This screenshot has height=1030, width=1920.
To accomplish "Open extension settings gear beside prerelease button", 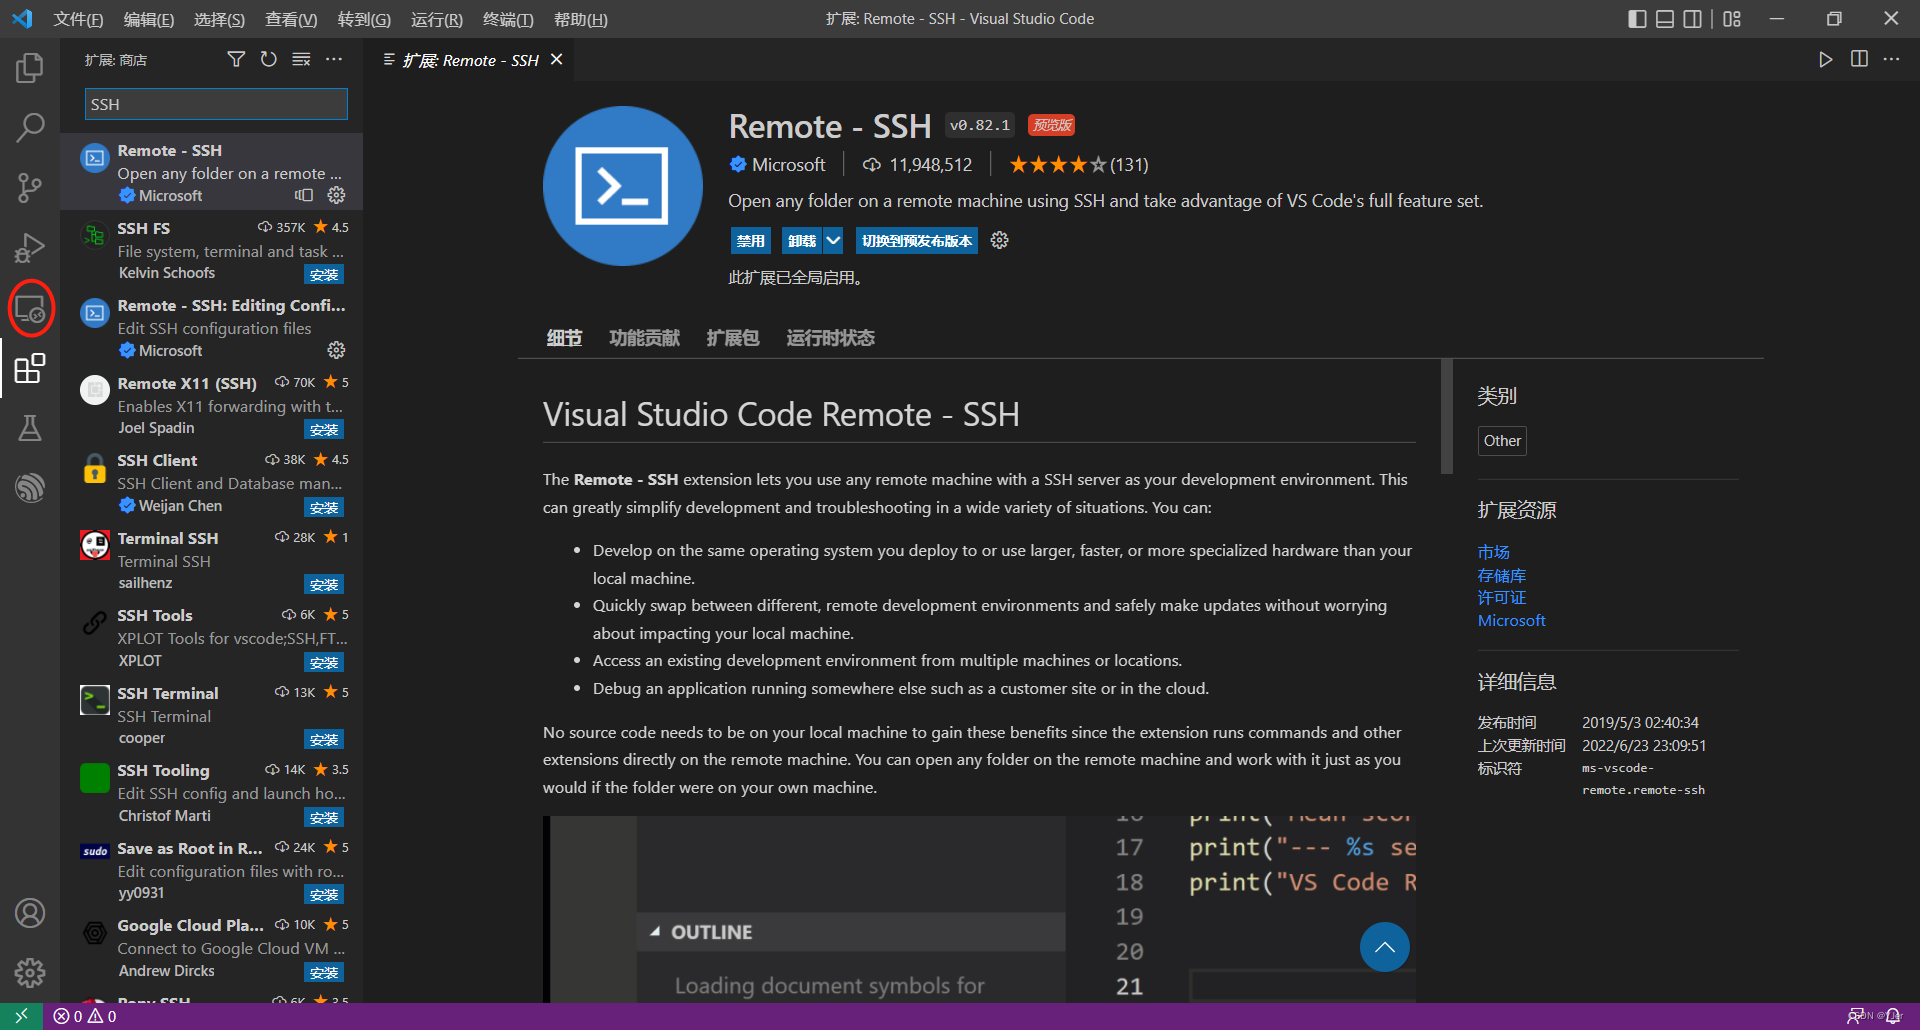I will click(999, 240).
